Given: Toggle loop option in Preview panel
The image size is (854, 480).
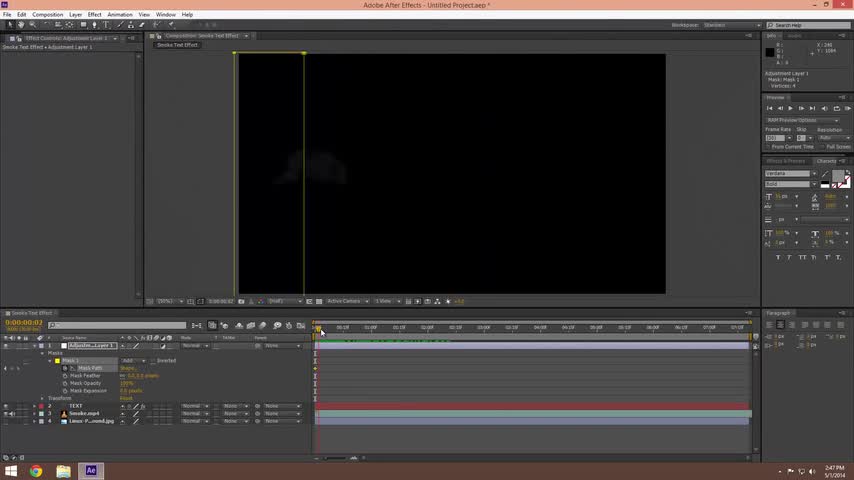Looking at the screenshot, I should click(x=837, y=108).
